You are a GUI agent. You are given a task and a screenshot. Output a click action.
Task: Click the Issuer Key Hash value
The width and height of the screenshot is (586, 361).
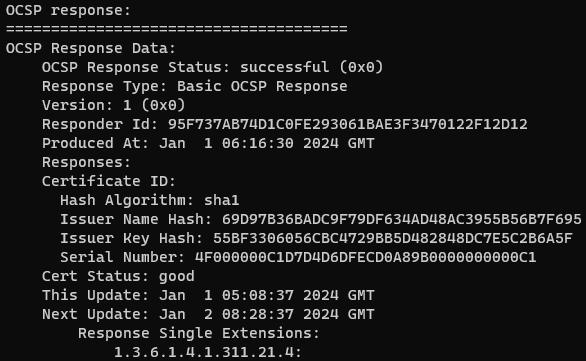pos(393,238)
